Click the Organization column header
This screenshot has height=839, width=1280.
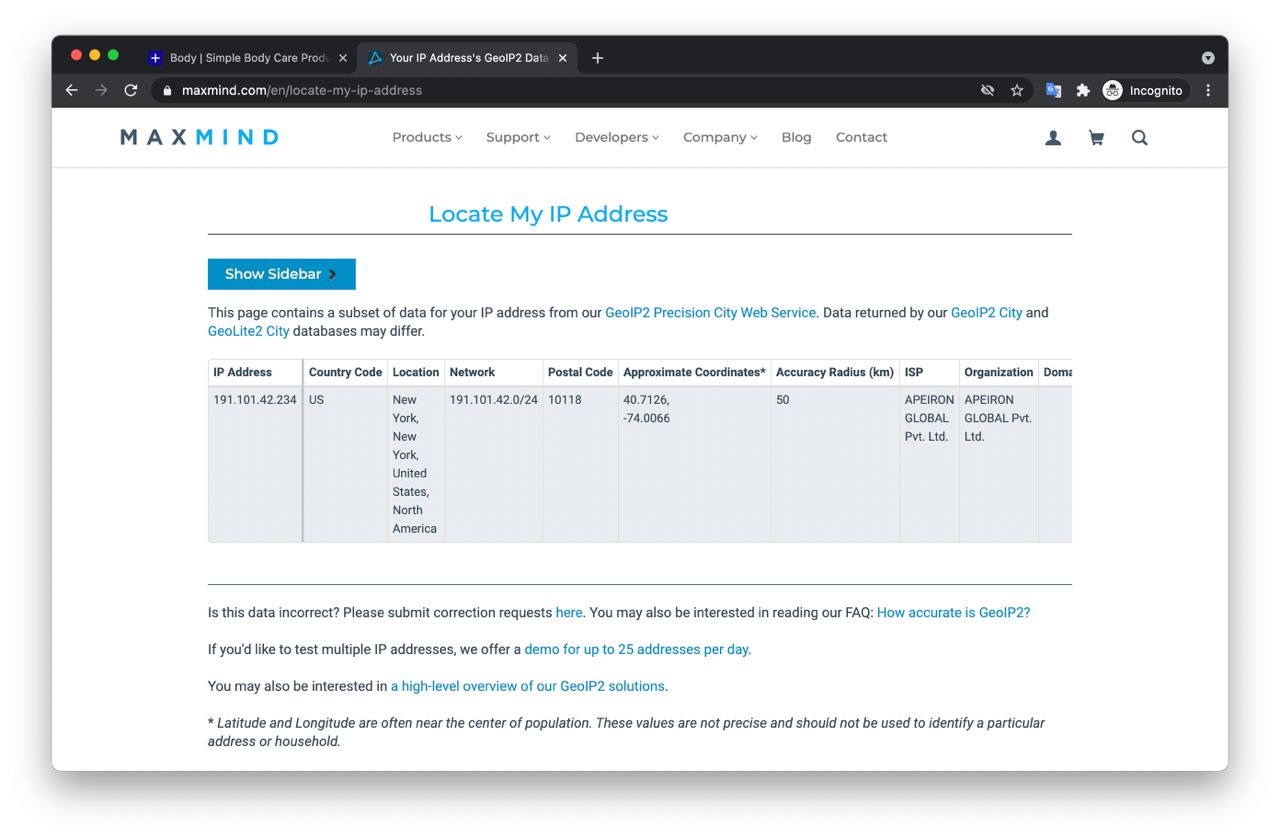(x=999, y=372)
